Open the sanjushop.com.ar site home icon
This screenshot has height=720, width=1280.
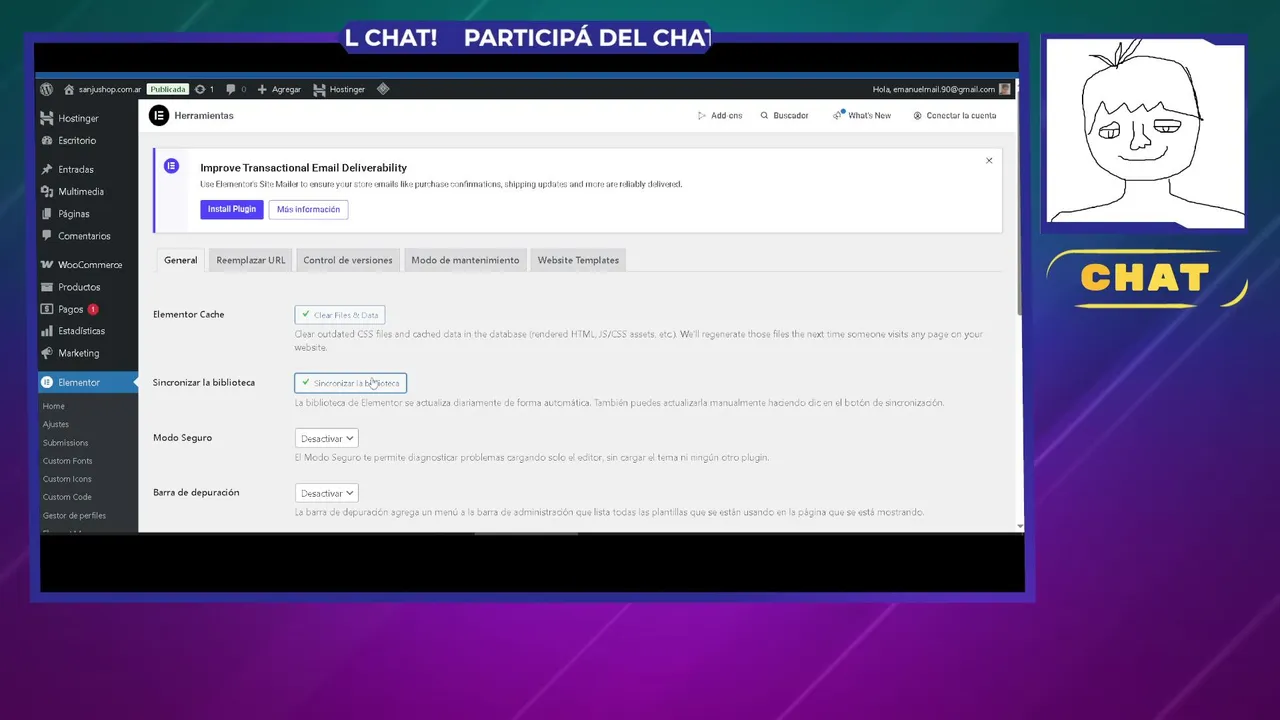pyautogui.click(x=70, y=89)
